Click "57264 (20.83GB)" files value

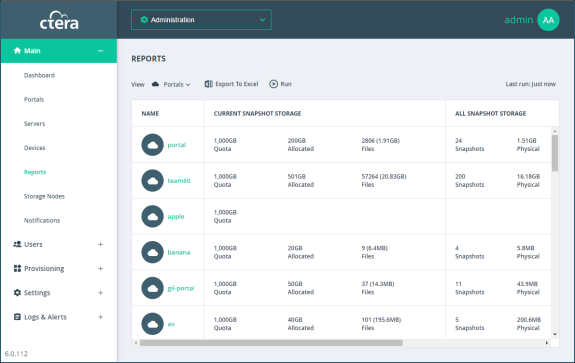point(384,176)
